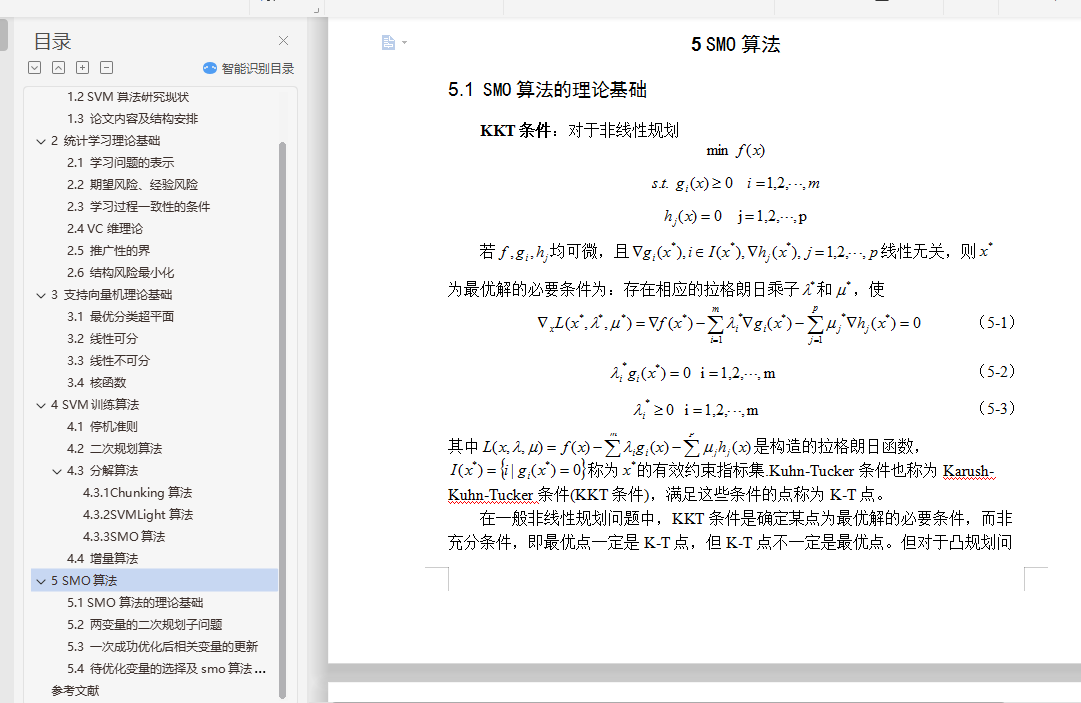Image resolution: width=1081 pixels, height=703 pixels.
Task: Click the far-left sidebar scrollbar thumb
Action: (3, 34)
